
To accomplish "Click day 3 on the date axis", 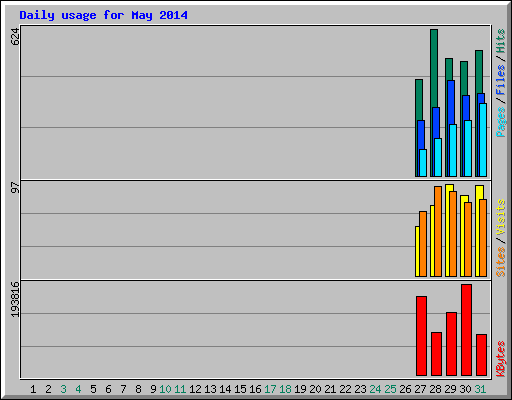I will [63, 389].
